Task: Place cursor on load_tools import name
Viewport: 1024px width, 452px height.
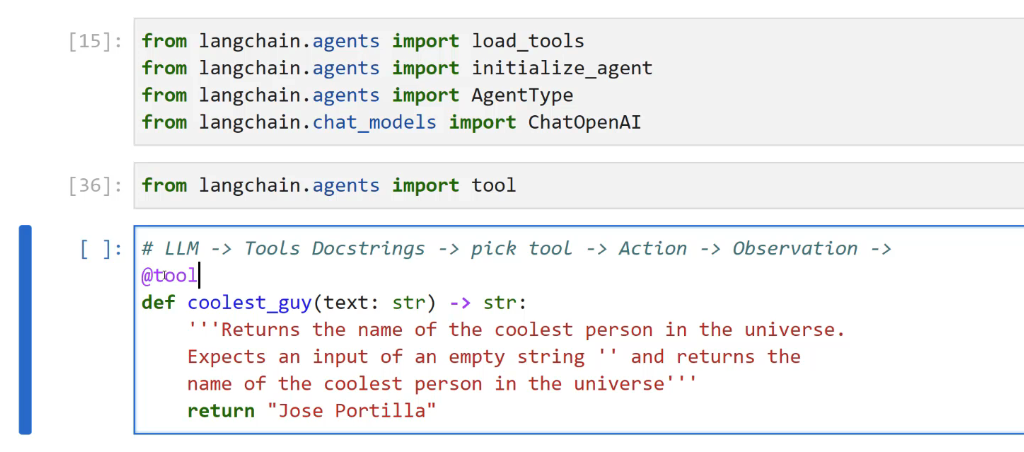Action: 527,41
